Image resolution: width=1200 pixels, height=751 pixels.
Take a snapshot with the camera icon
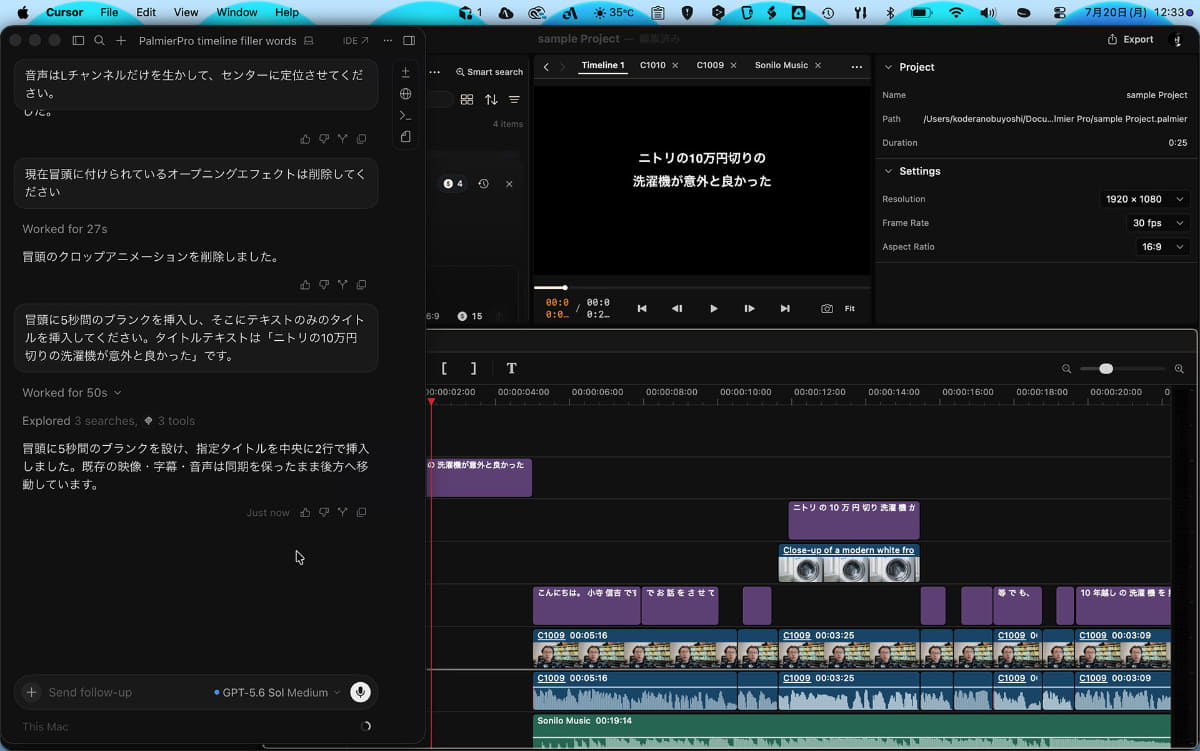(x=827, y=309)
